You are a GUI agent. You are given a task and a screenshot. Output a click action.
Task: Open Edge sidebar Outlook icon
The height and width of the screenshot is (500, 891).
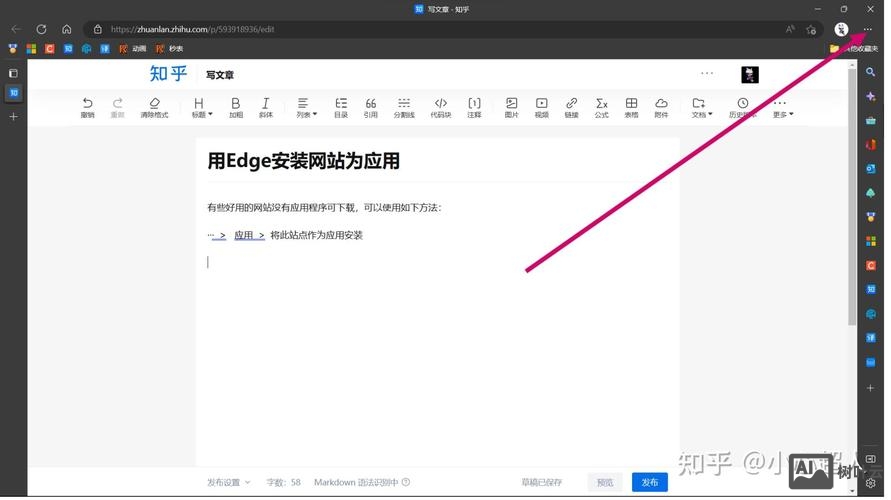tap(871, 169)
